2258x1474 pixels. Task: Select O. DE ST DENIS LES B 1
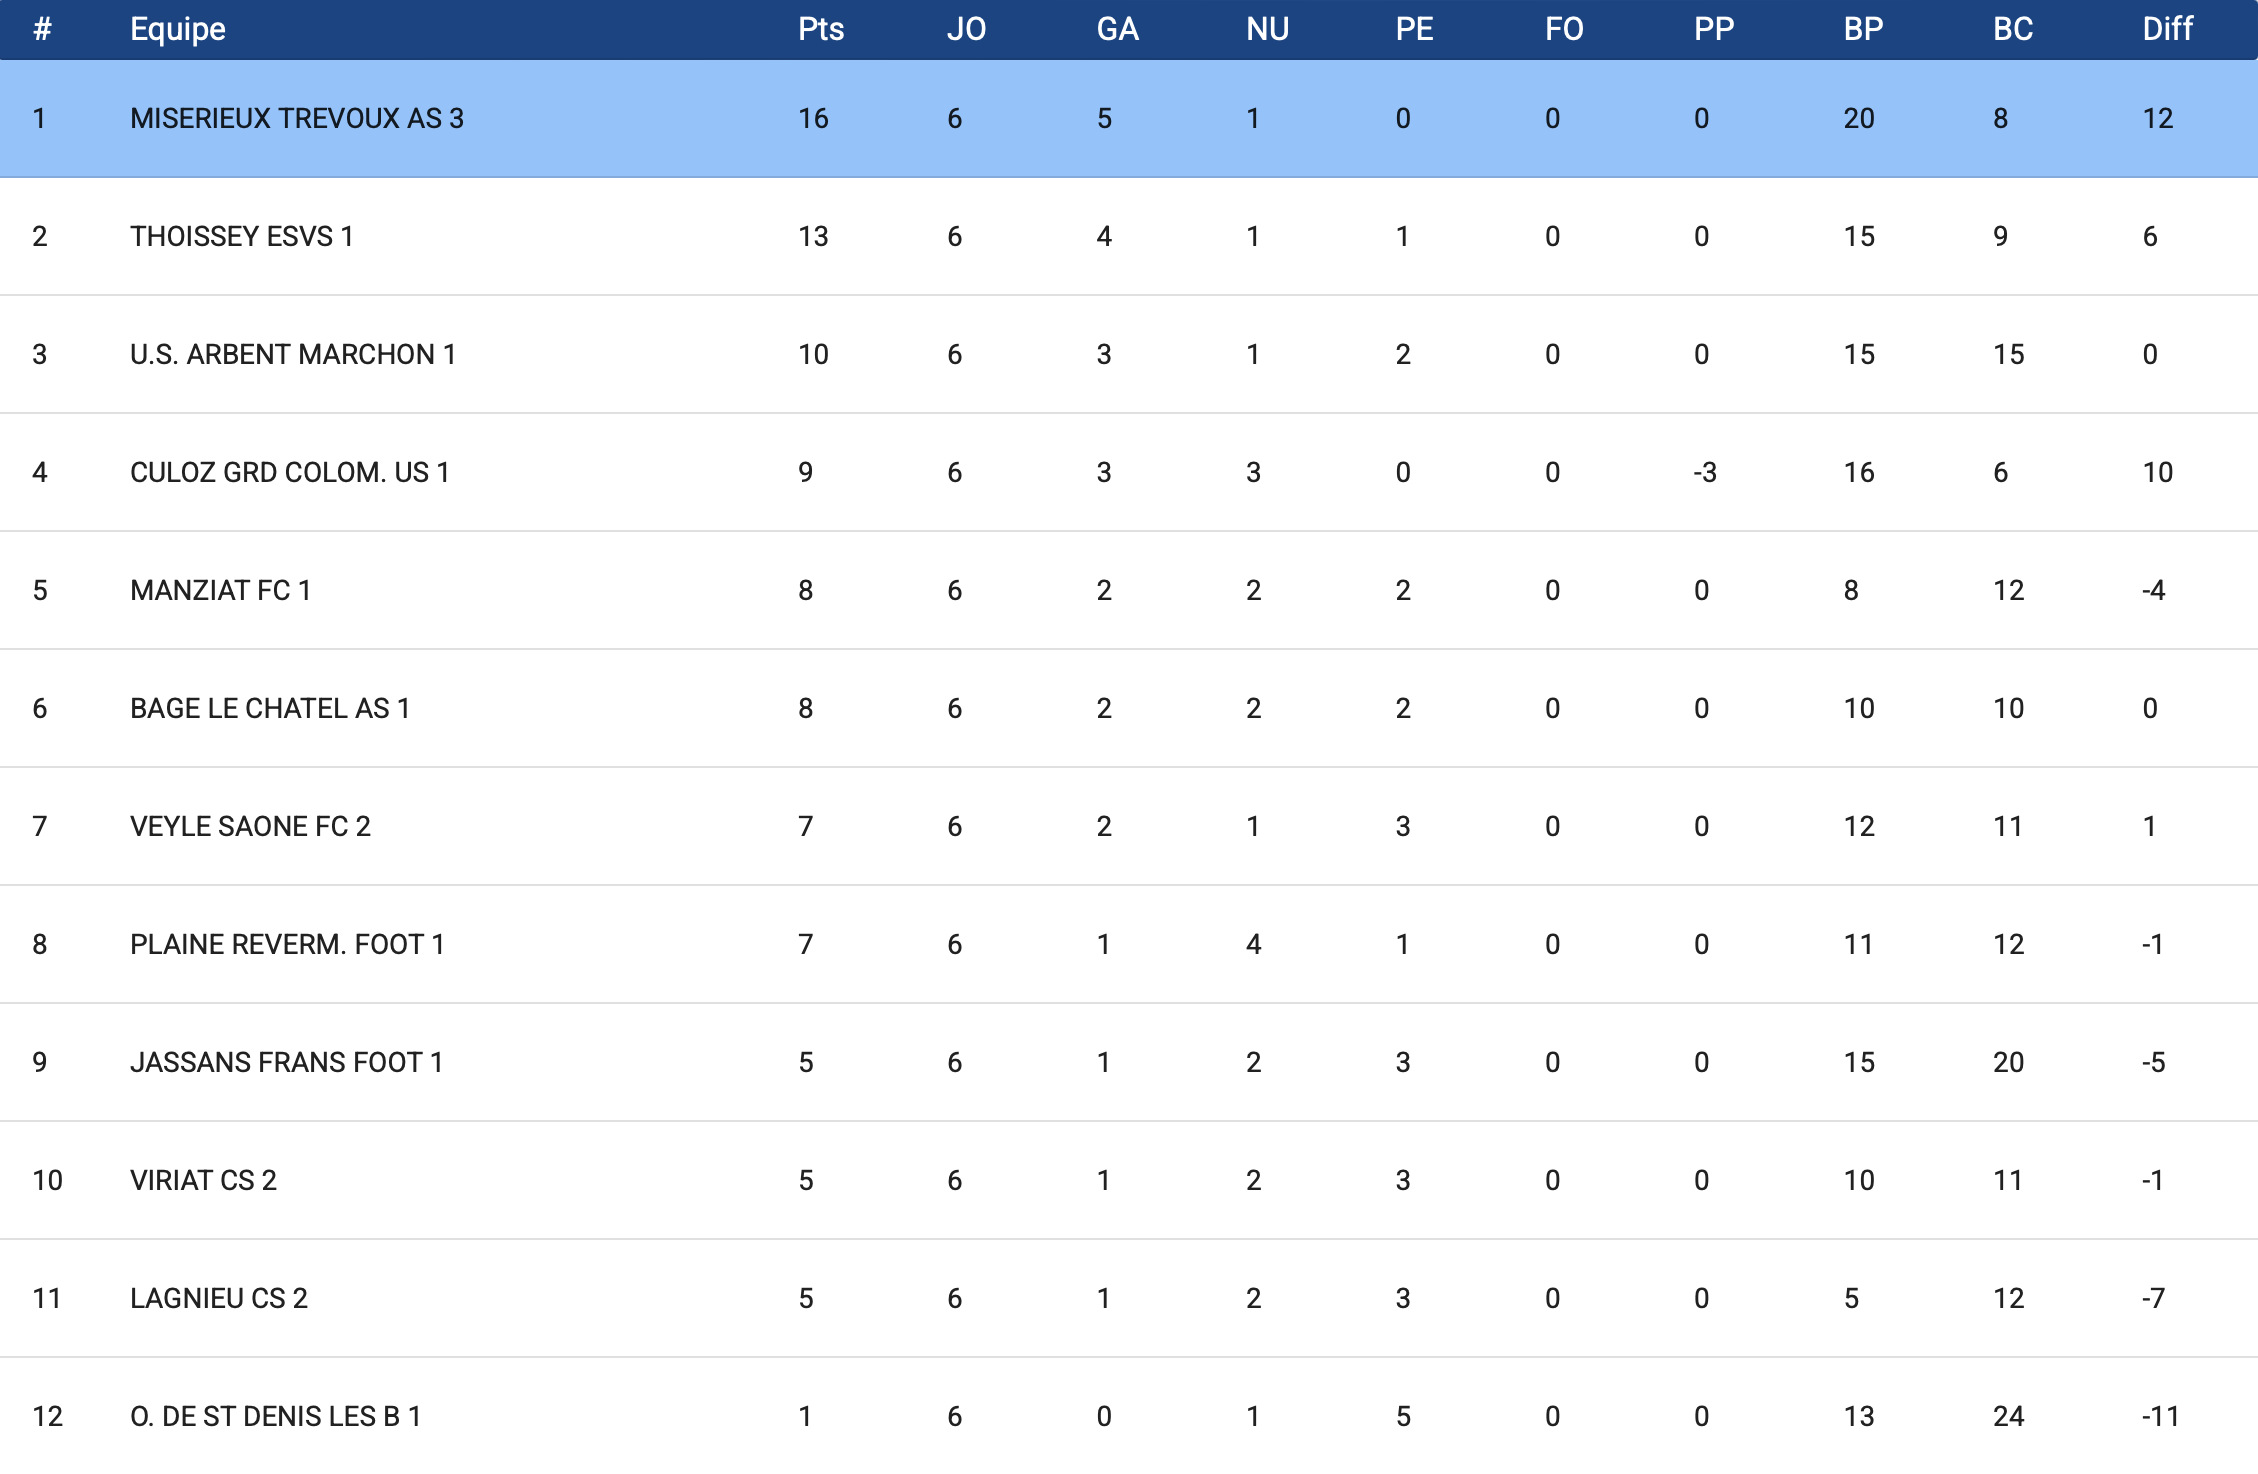(x=275, y=1416)
